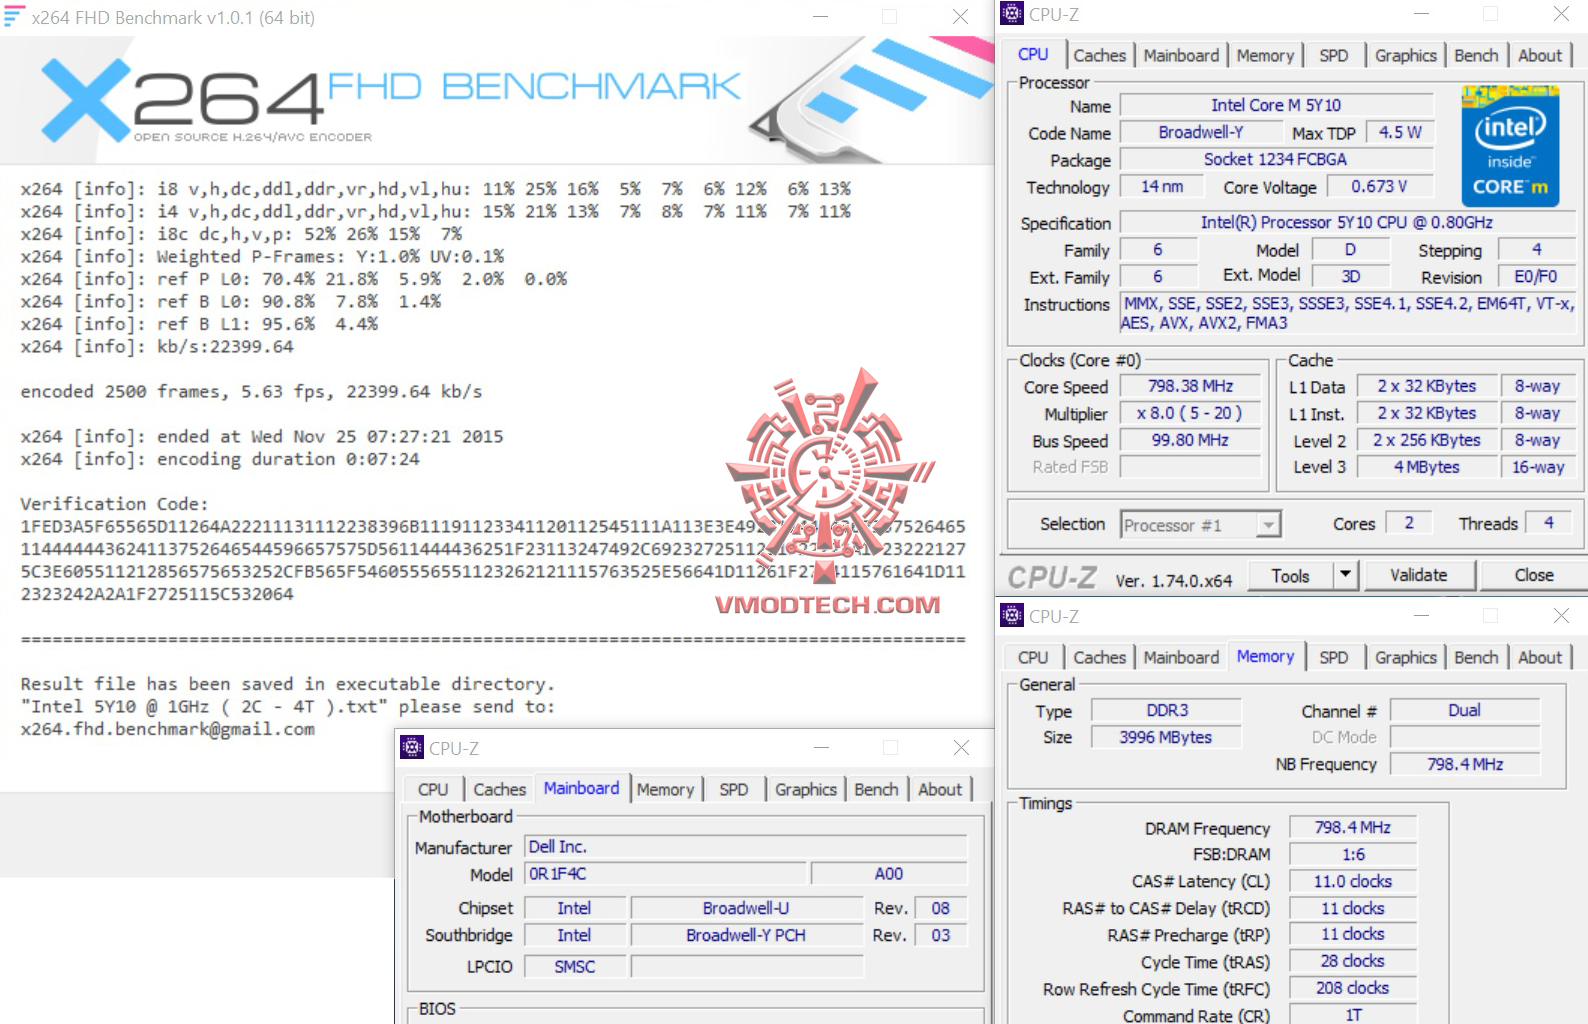The image size is (1588, 1024).
Task: Click the memory Type value "DDR3"
Action: point(1167,710)
